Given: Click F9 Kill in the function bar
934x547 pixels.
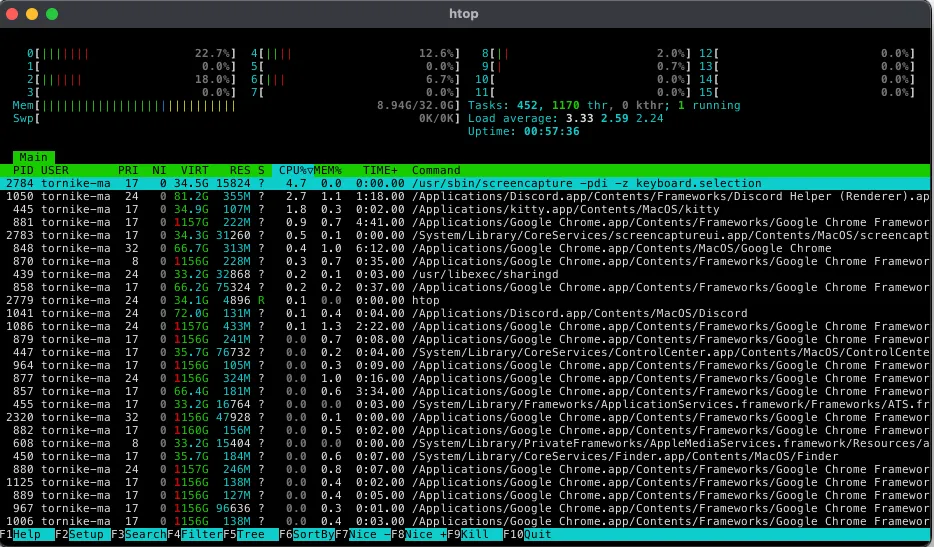Looking at the screenshot, I should [474, 534].
